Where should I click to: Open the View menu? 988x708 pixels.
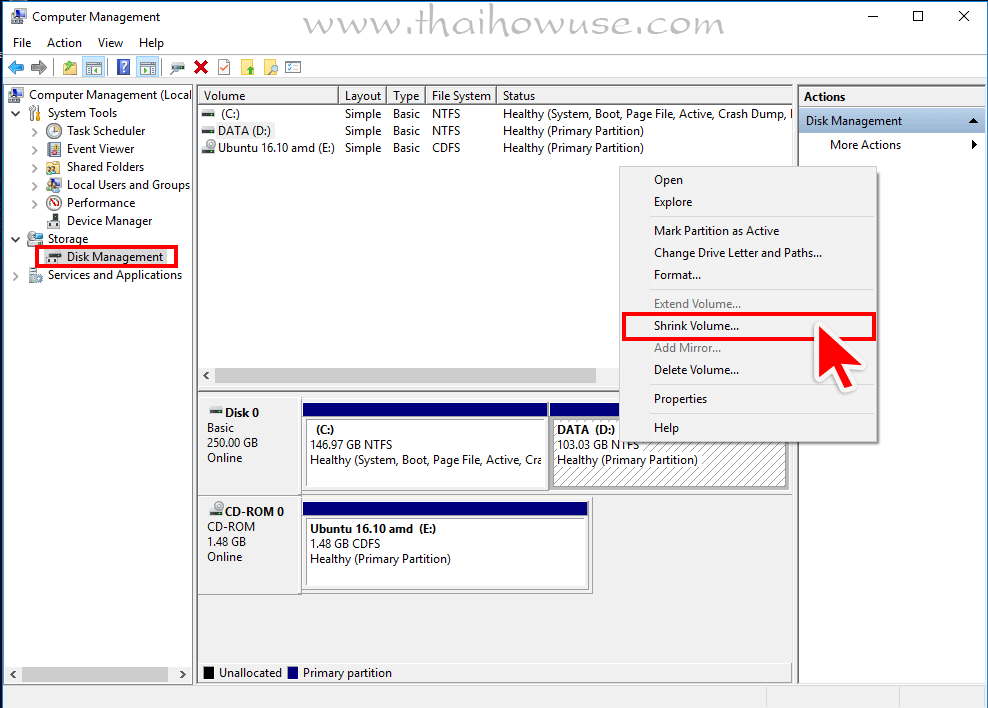pos(110,43)
